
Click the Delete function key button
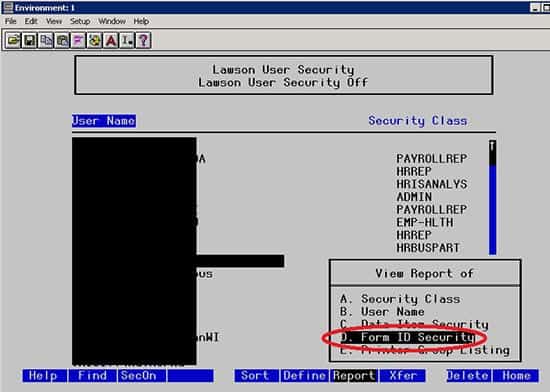pos(469,376)
